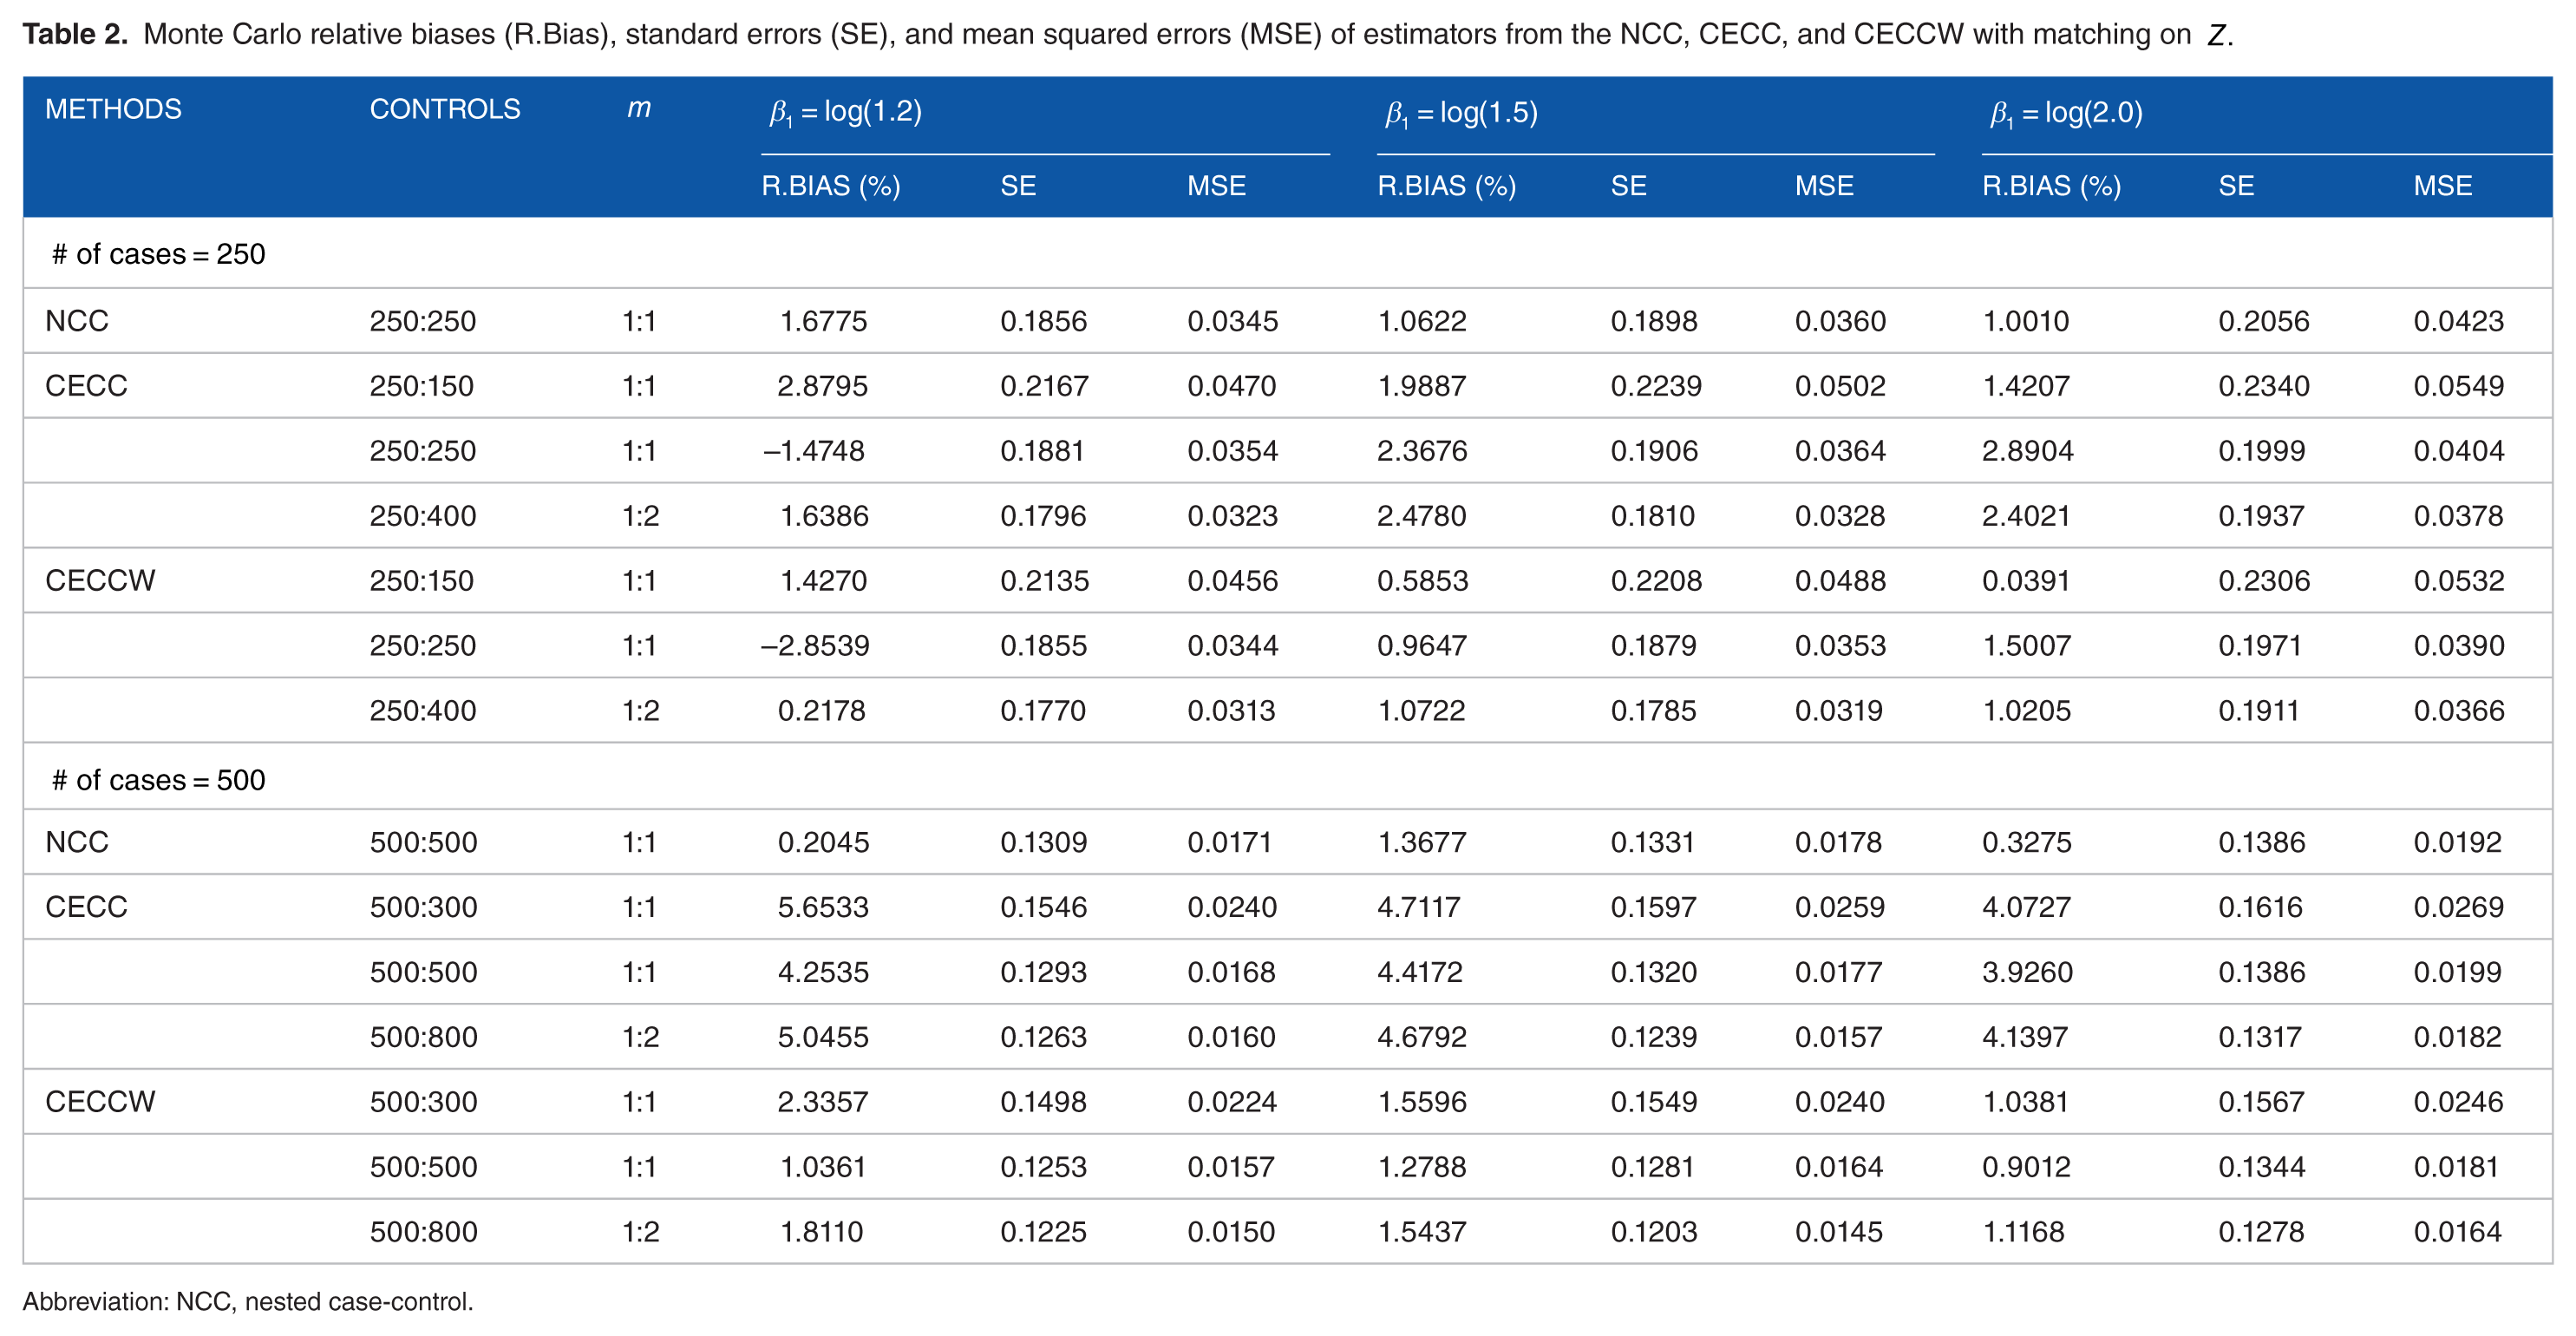2576x1336 pixels.
Task: Click the METHODS column header
Action: coord(113,109)
